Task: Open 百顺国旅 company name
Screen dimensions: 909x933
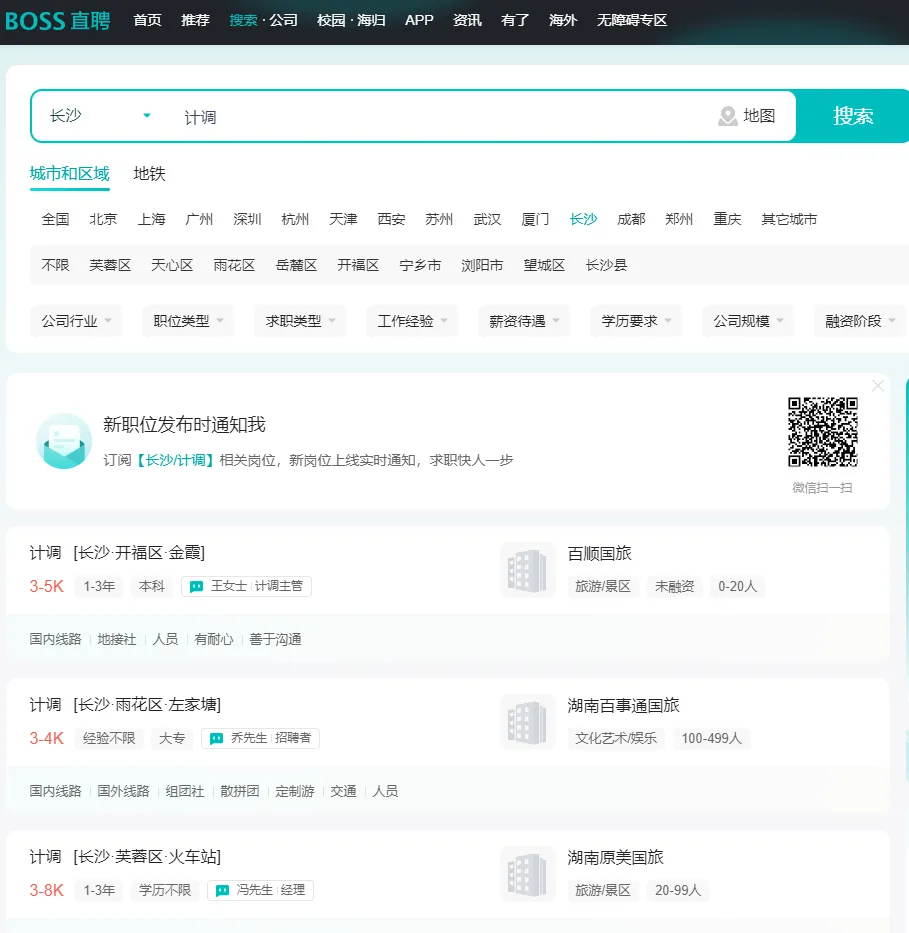Action: pos(600,553)
